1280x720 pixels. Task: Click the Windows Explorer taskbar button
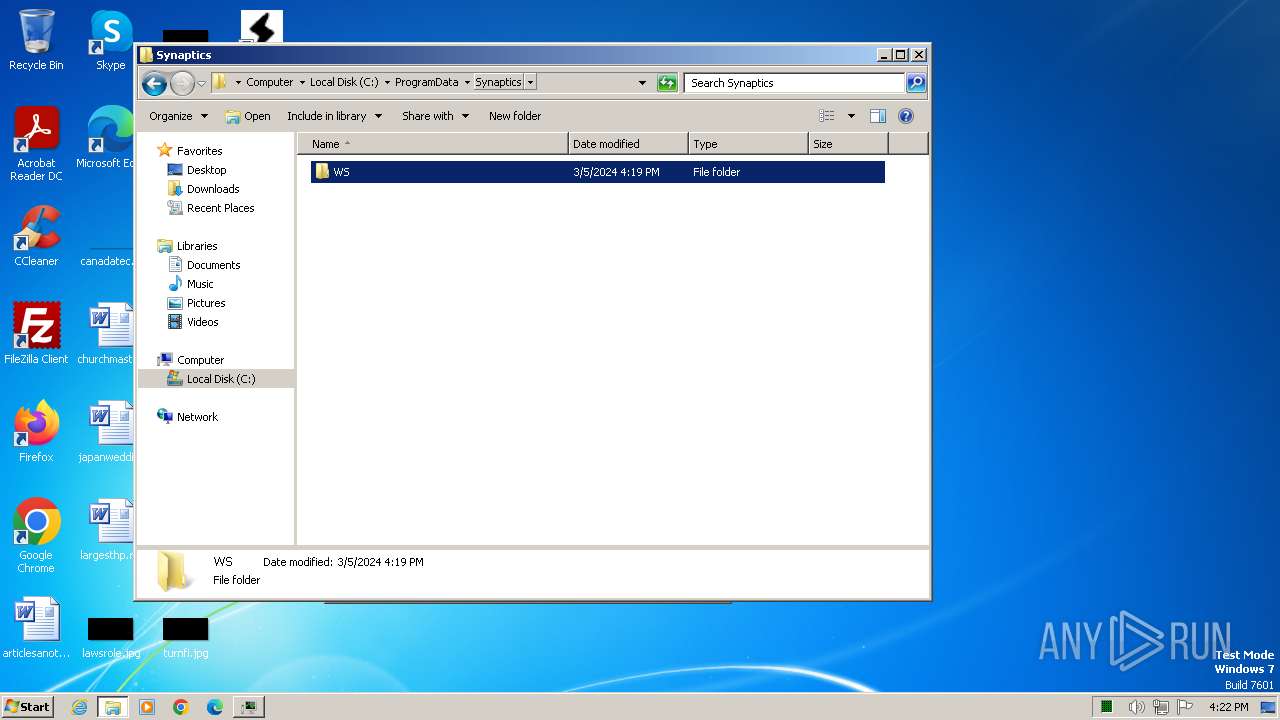click(113, 707)
